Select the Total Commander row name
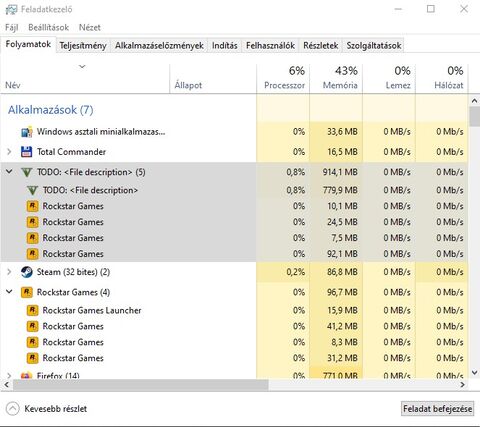The width and height of the screenshot is (480, 427). [x=71, y=152]
